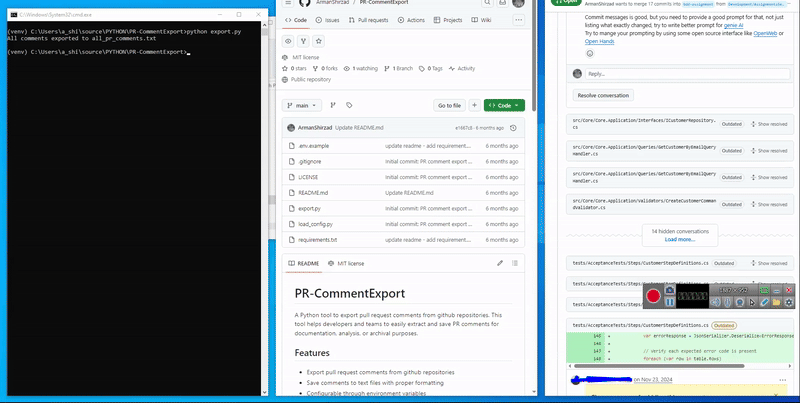Click the Resolve conversation button
The height and width of the screenshot is (403, 800).
point(603,95)
